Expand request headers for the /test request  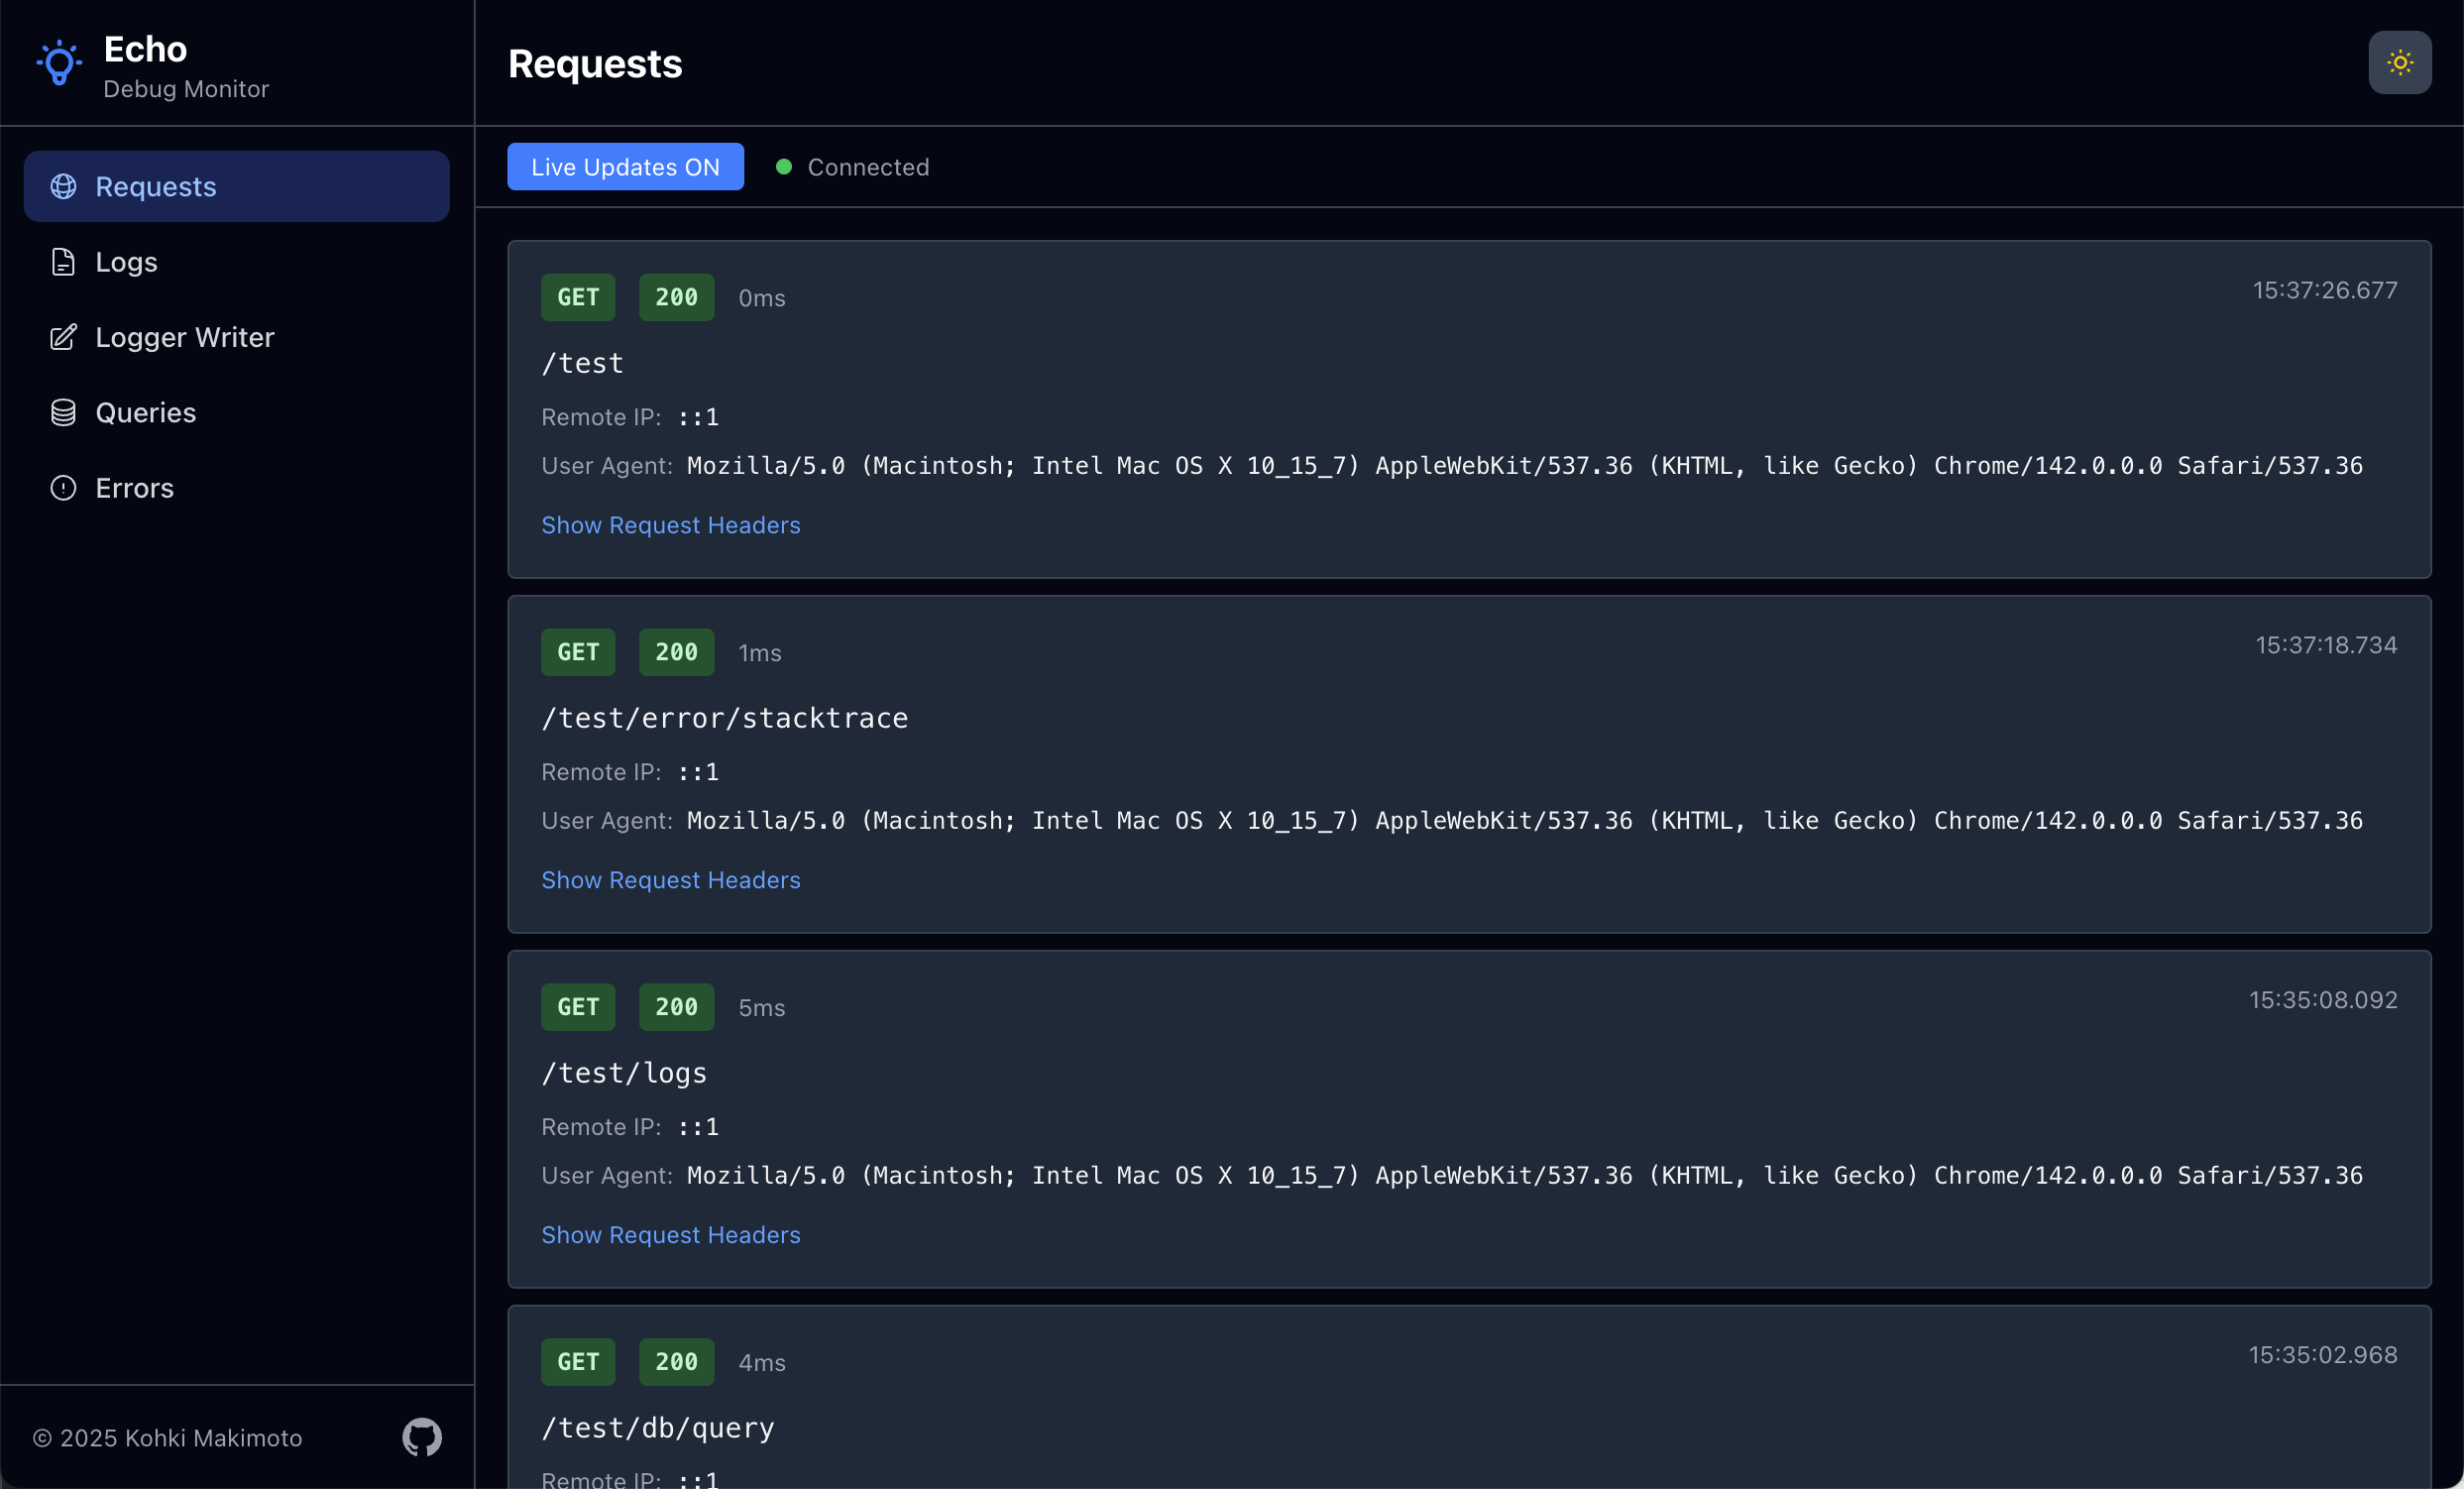[x=670, y=525]
